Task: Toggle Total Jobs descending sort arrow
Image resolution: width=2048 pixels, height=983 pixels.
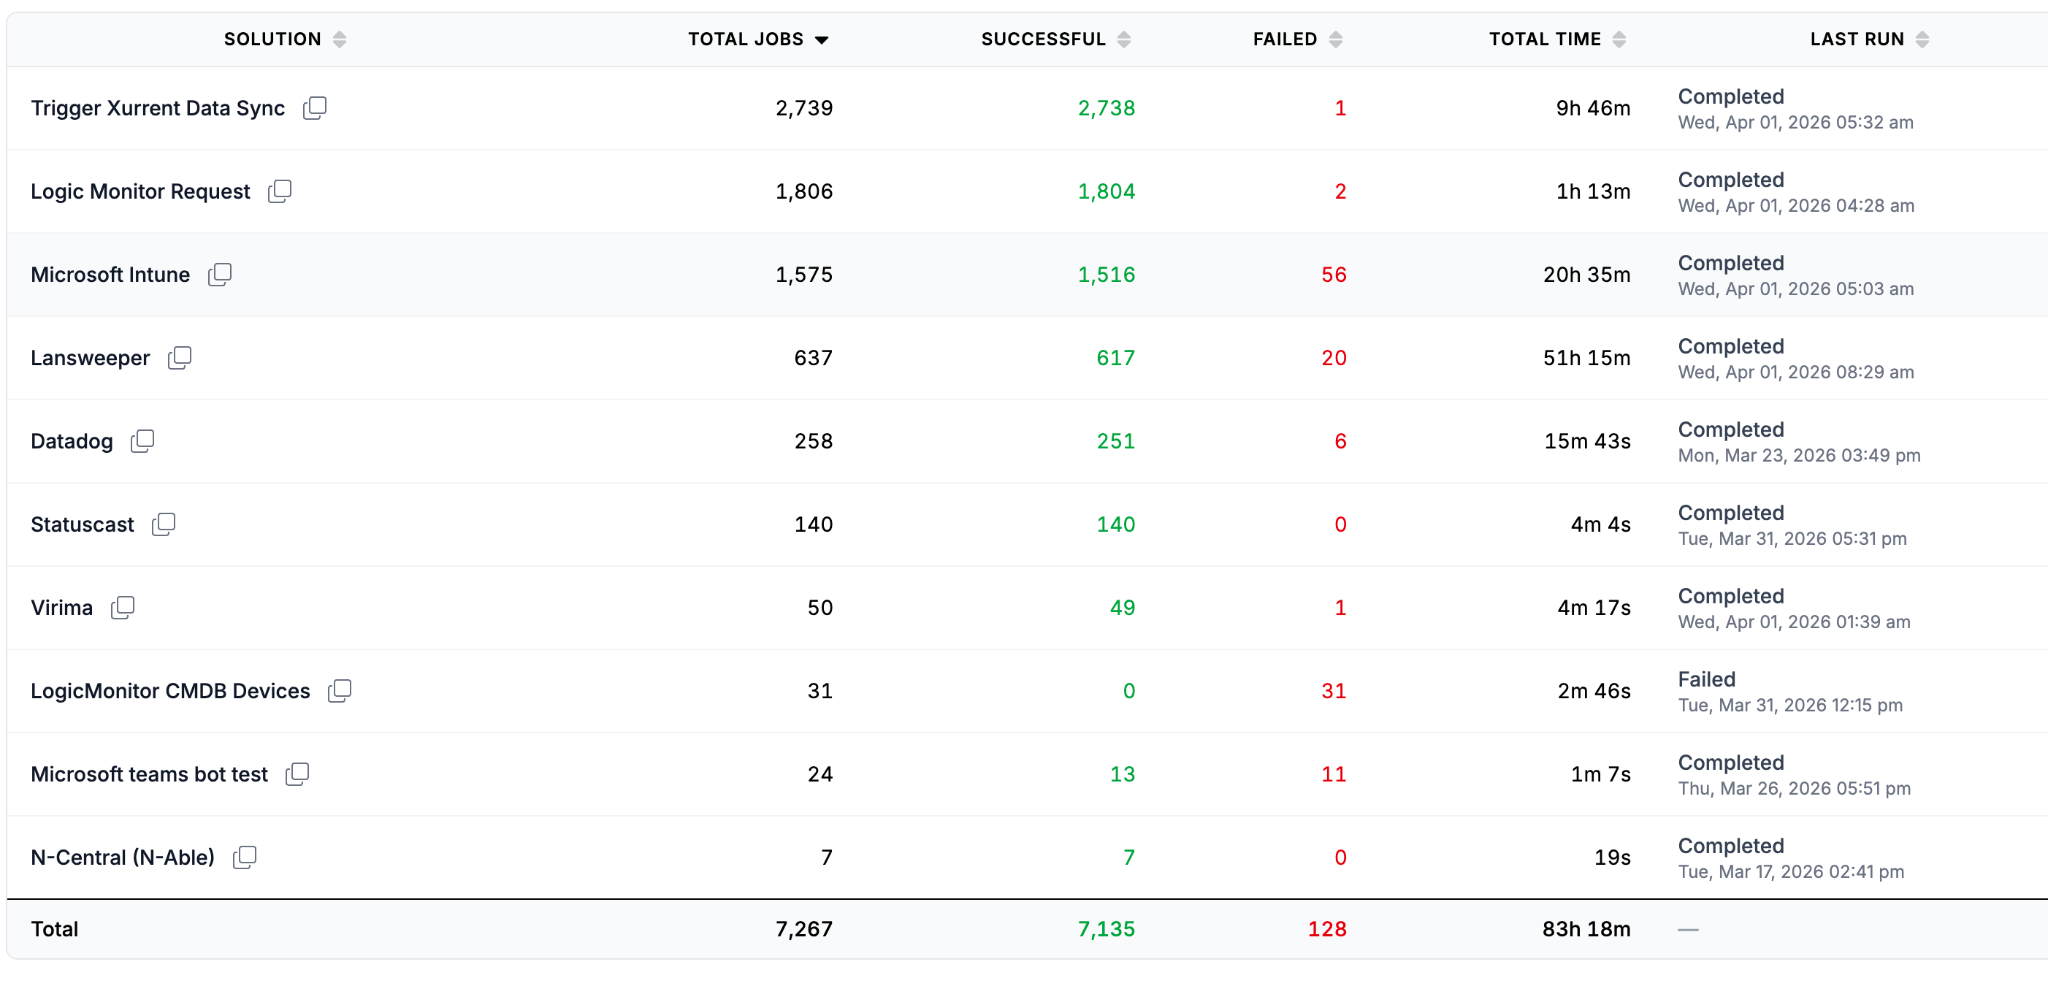Action: pyautogui.click(x=822, y=40)
